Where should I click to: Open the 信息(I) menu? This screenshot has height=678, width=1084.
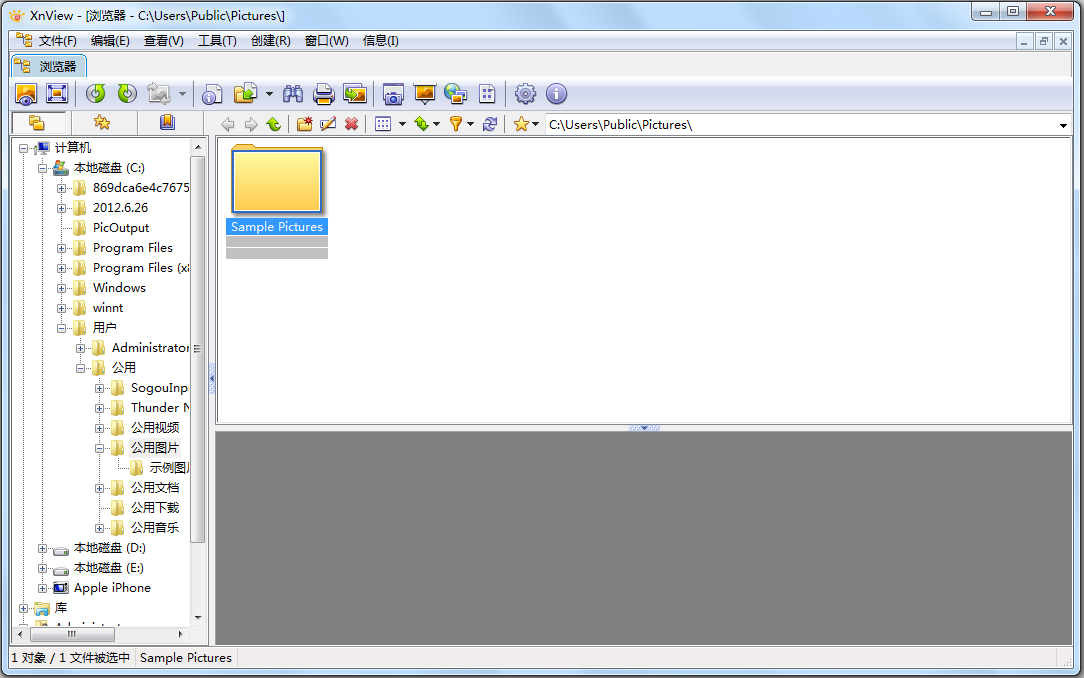[x=381, y=41]
